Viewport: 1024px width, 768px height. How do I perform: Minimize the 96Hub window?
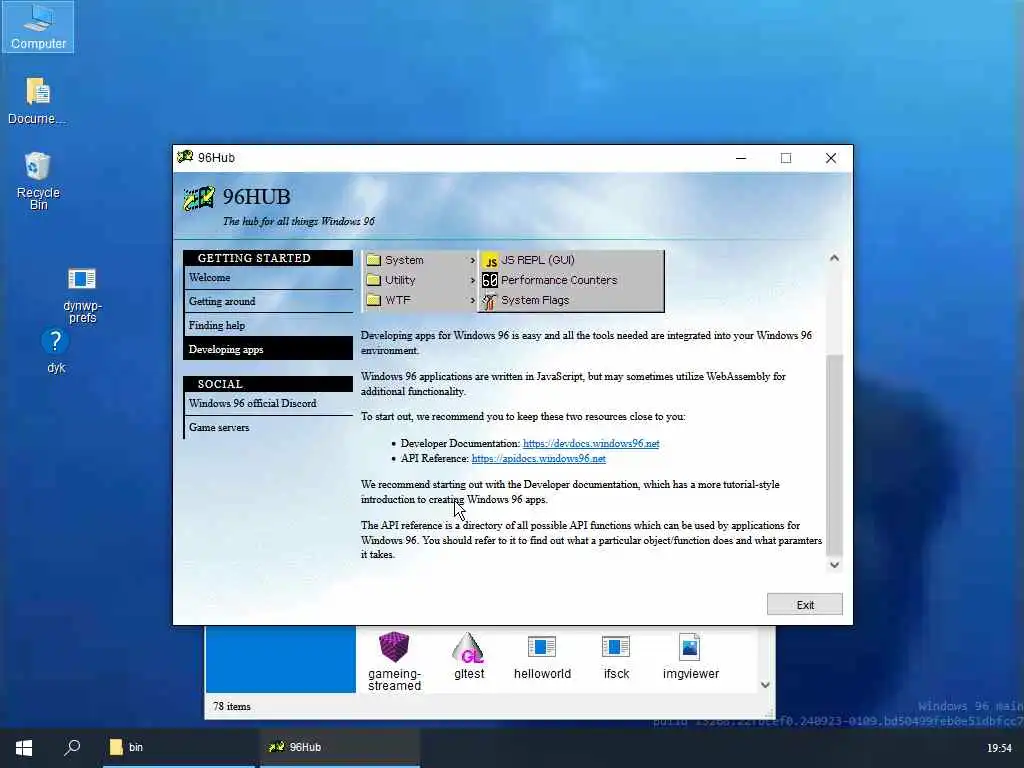pos(741,158)
